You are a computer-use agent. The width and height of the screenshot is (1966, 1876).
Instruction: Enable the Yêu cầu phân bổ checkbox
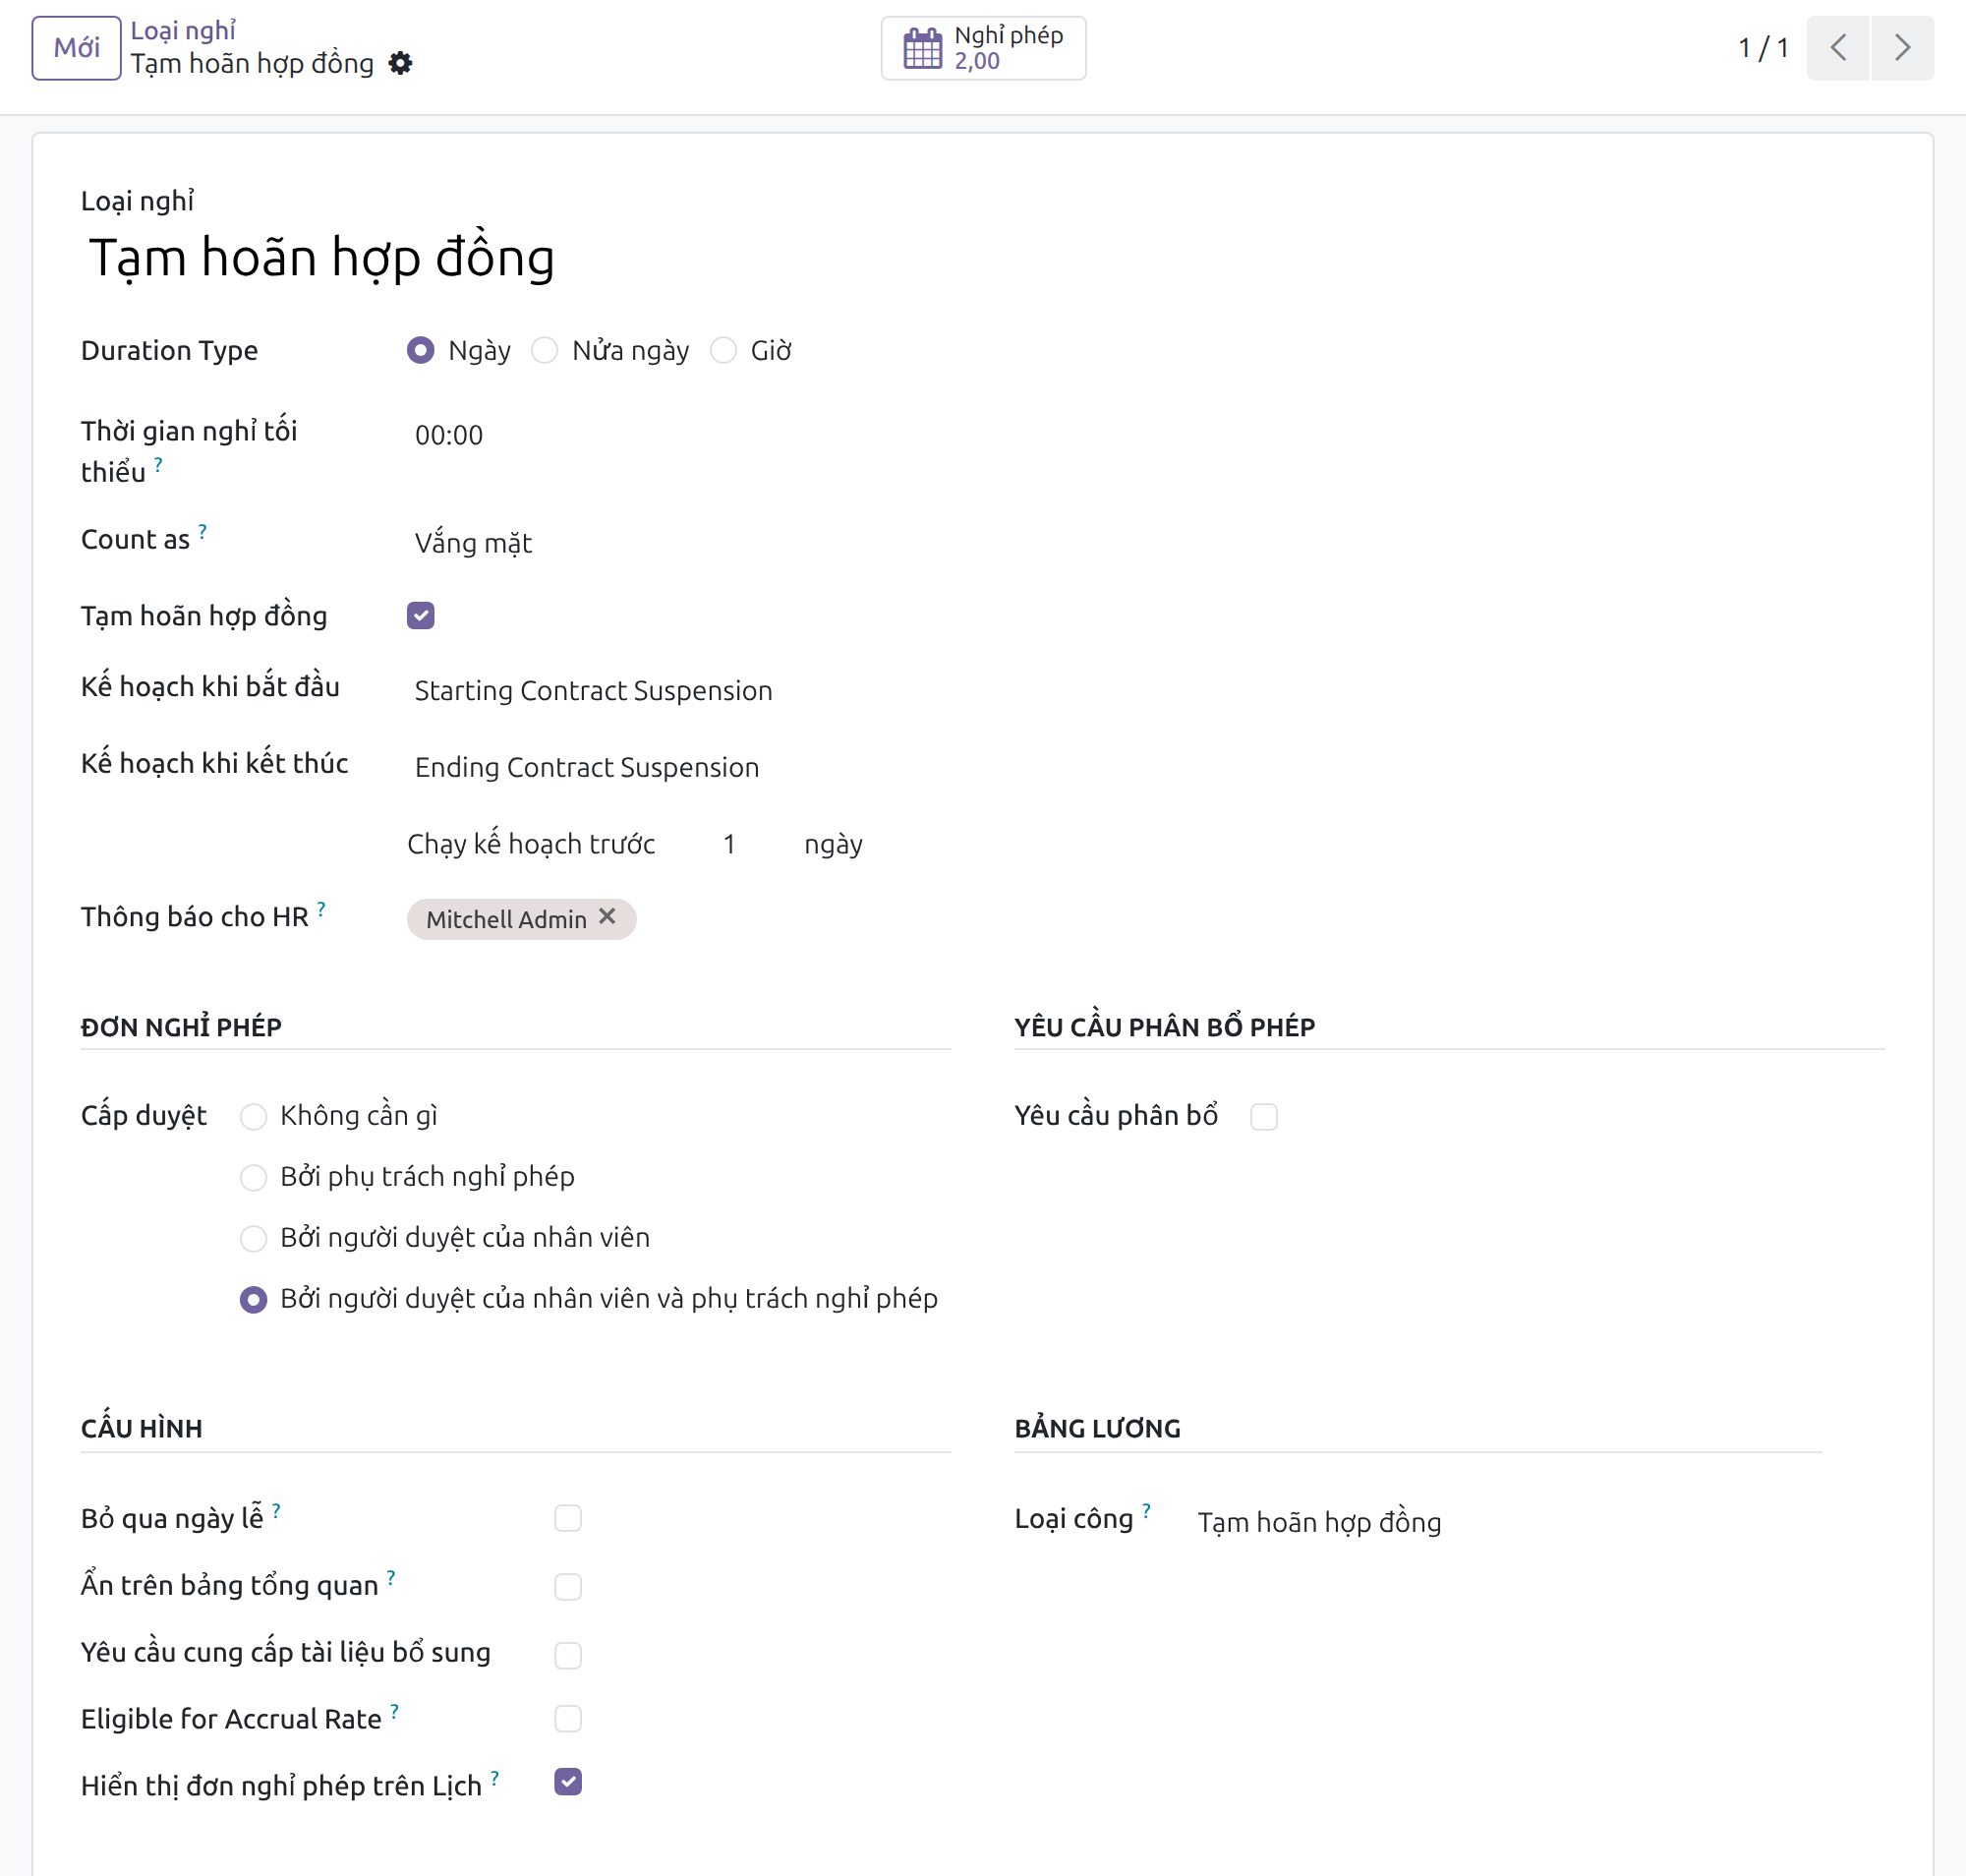click(1264, 1117)
